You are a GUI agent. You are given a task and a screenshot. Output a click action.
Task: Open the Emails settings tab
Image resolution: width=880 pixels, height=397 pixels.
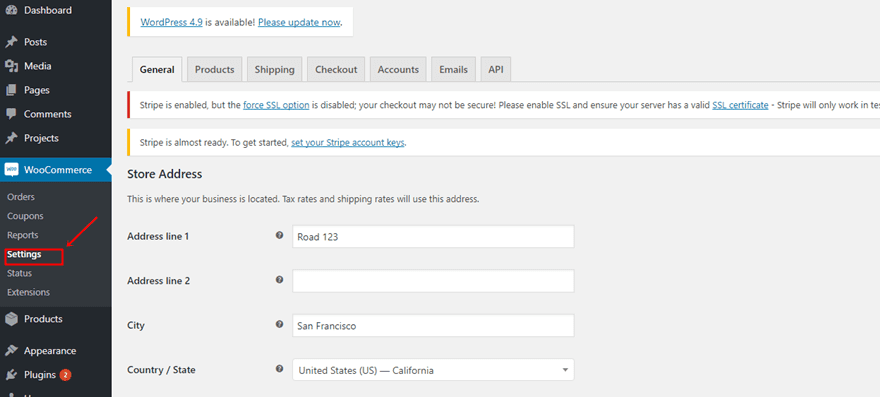click(x=453, y=70)
